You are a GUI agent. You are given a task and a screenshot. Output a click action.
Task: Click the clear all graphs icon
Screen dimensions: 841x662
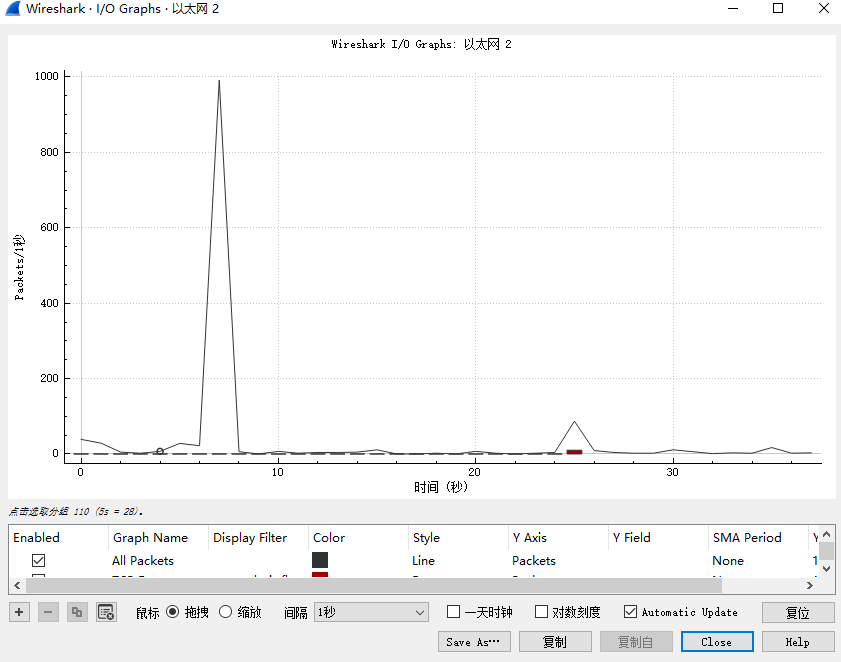tap(106, 612)
